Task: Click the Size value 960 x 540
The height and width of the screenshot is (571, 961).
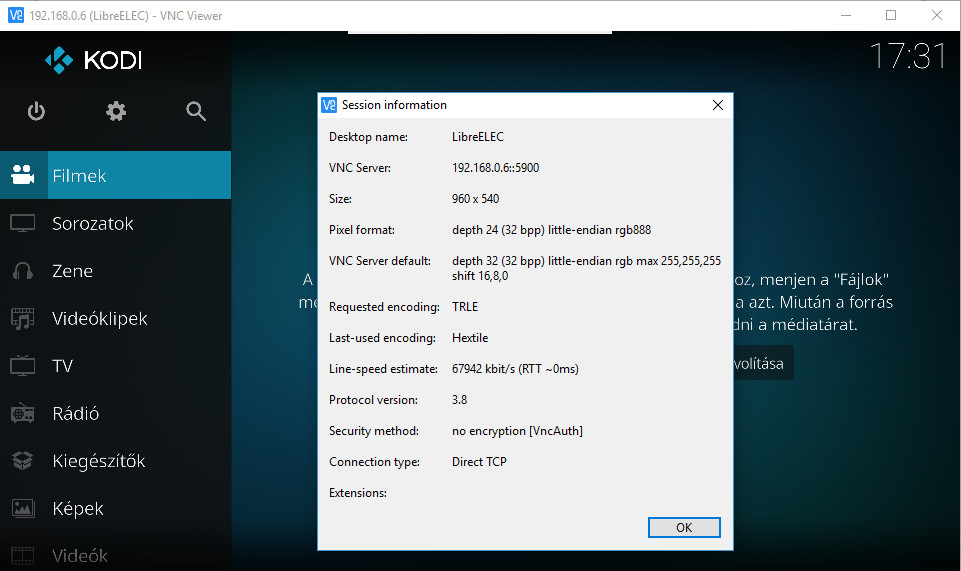Action: [475, 199]
